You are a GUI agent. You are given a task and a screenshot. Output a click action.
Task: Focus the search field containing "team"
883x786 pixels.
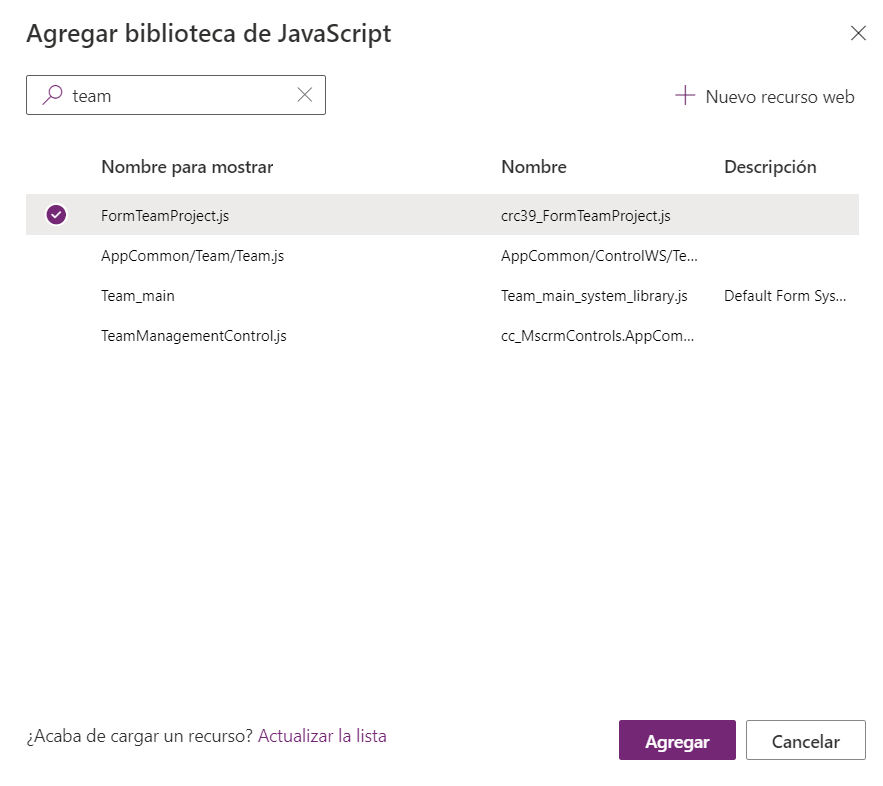tap(180, 96)
